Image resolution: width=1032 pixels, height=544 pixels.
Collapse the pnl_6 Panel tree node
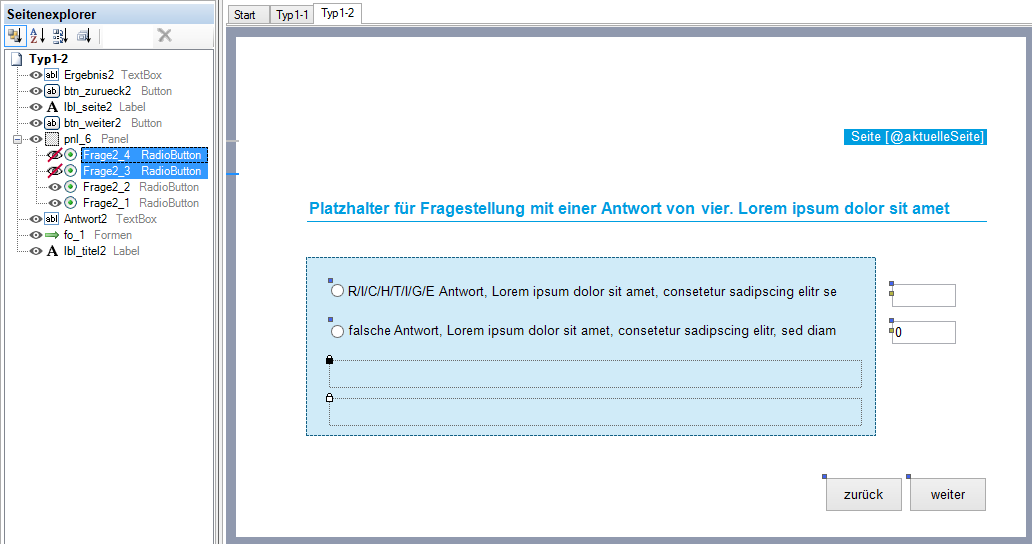[17, 139]
